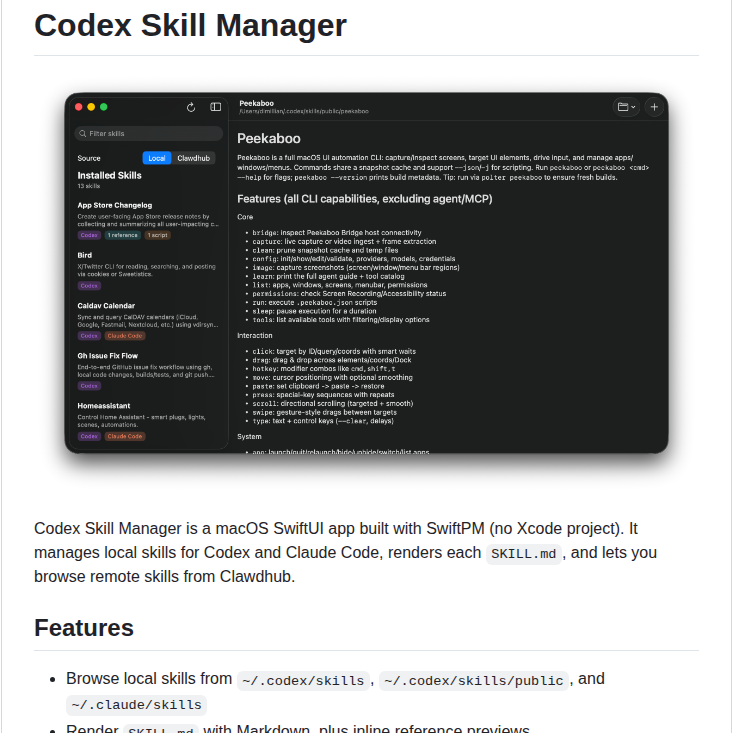Click the '1 script' tag
733x733 pixels.
158,235
